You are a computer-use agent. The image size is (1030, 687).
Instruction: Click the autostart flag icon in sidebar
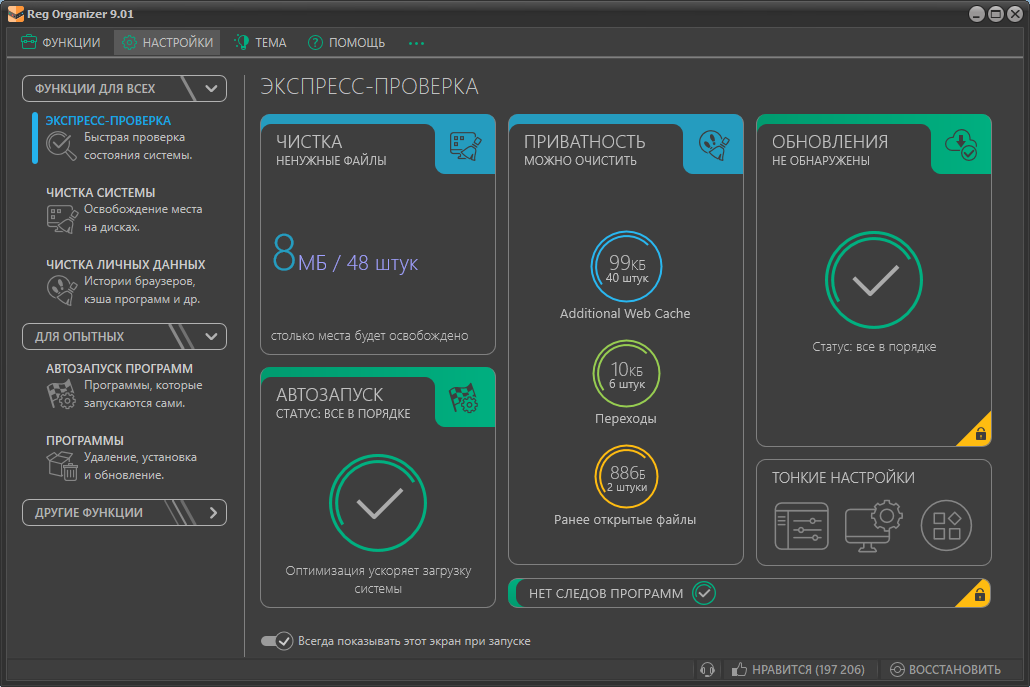click(x=61, y=394)
